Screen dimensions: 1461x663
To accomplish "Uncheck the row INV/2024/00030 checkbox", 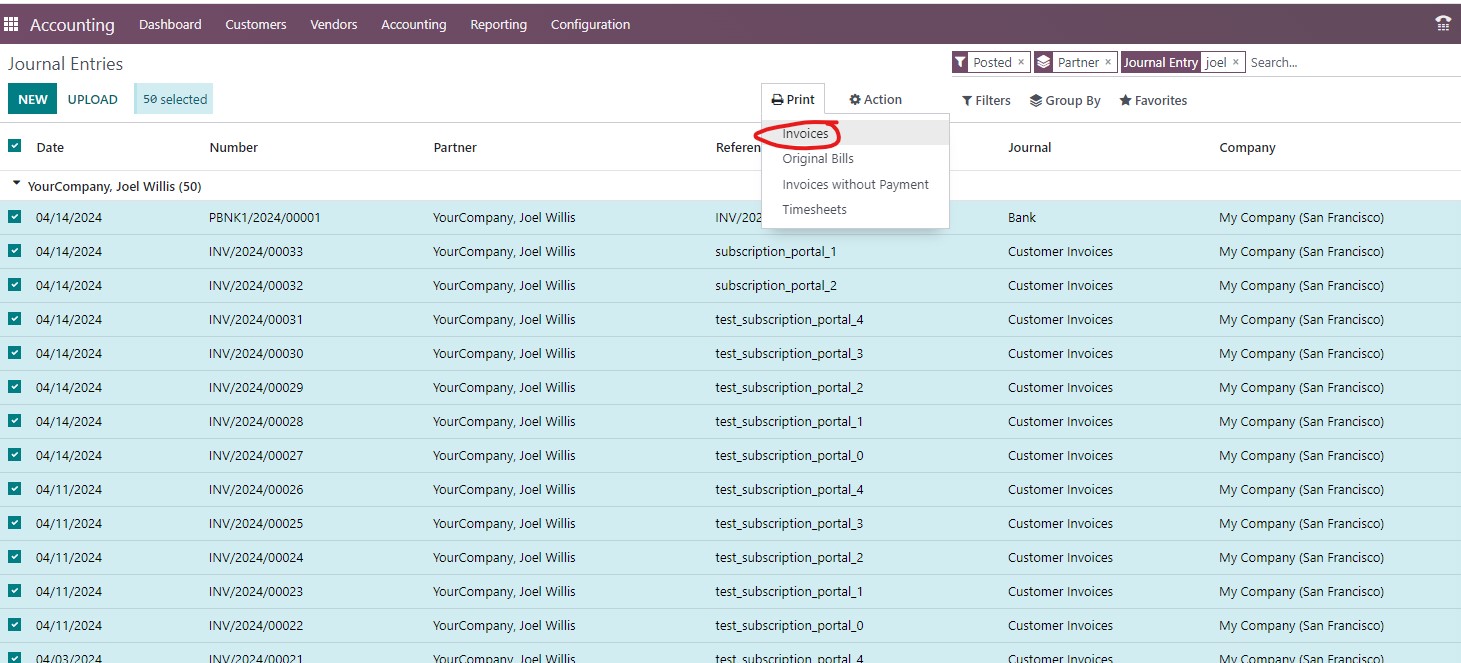I will coord(14,353).
